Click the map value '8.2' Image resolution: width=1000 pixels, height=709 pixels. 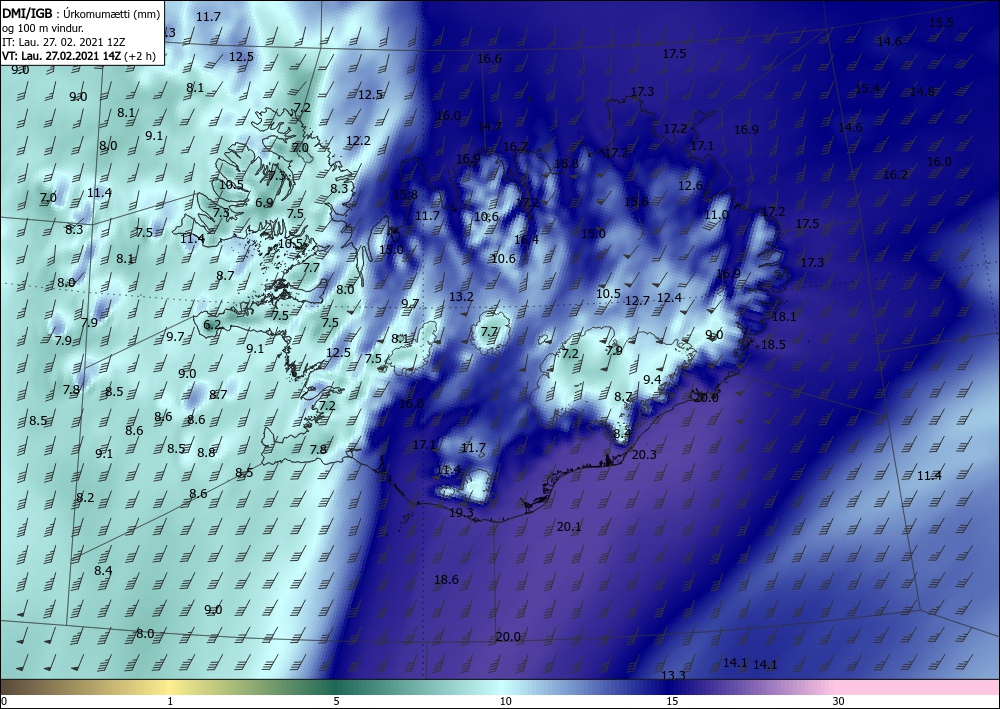(85, 497)
